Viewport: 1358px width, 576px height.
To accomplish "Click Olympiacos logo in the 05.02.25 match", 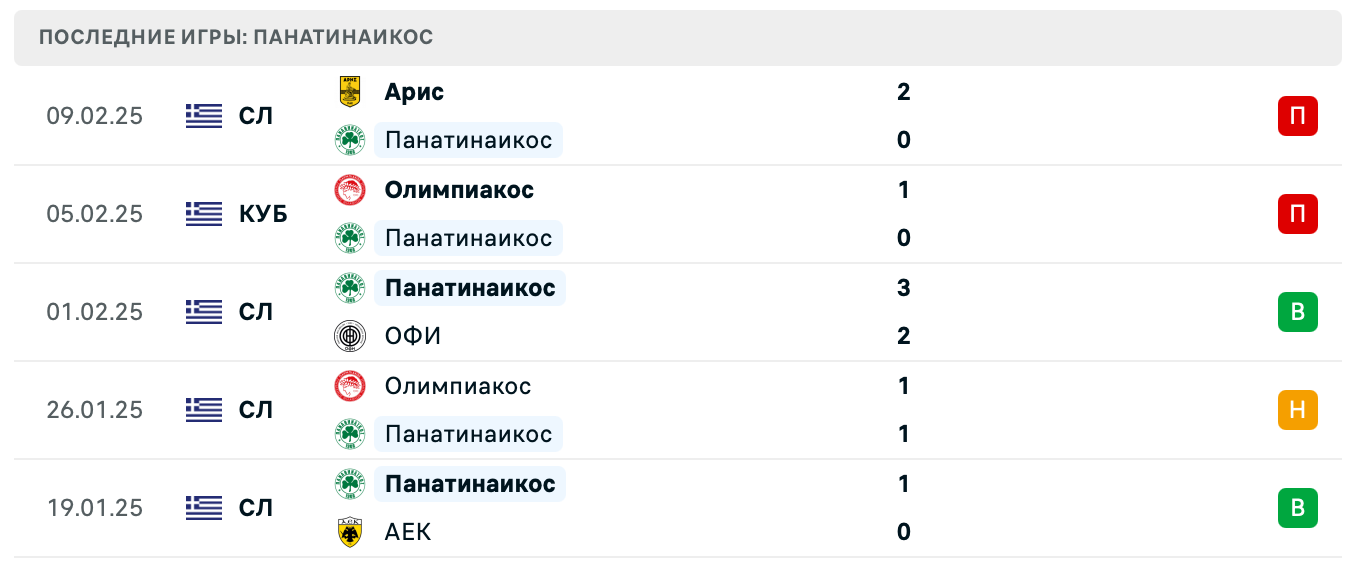I will 349,190.
